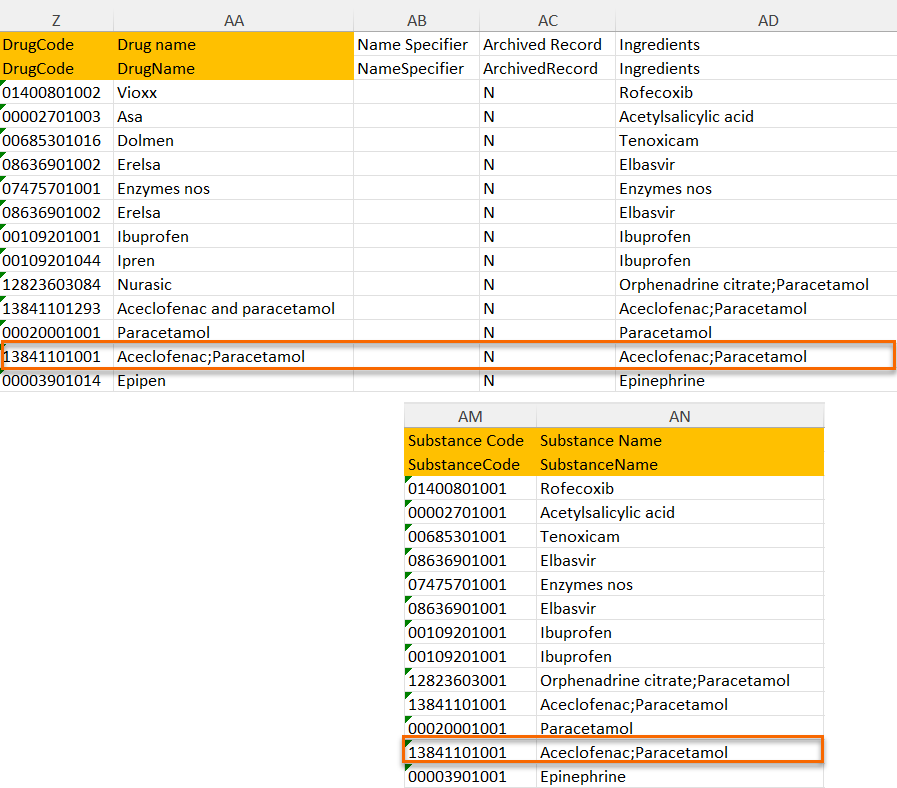Select the 'Substance Code' header cell
The width and height of the screenshot is (897, 788).
tap(470, 441)
